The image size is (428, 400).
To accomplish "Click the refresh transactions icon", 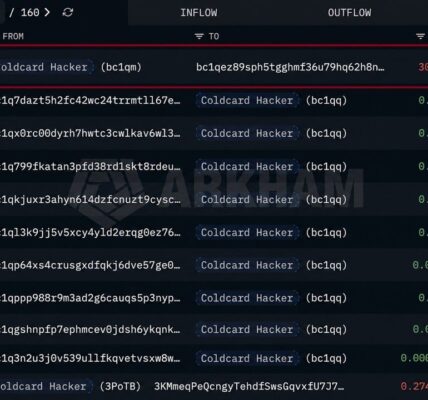I will coord(68,13).
